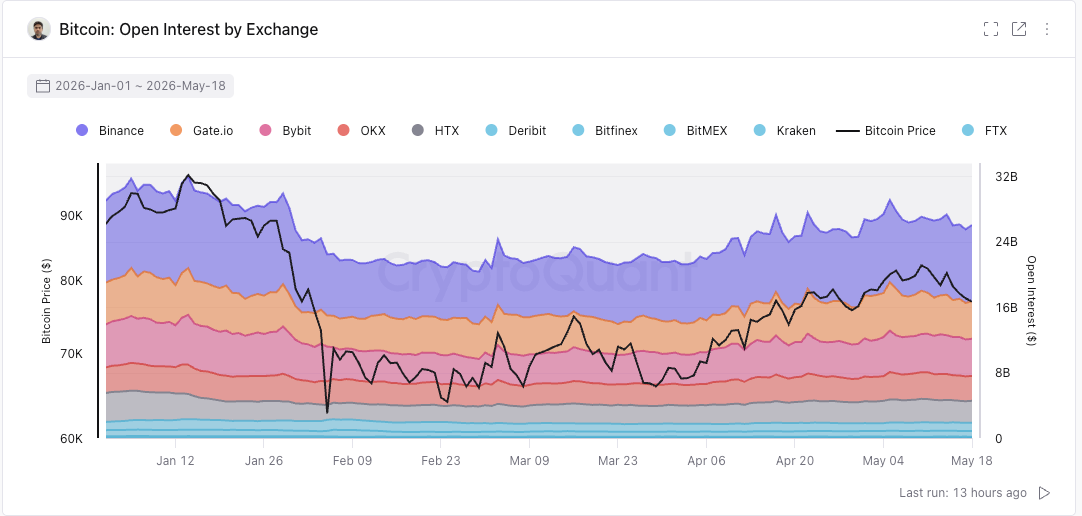Click the author avatar next to title
1082x516 pixels.
click(39, 29)
